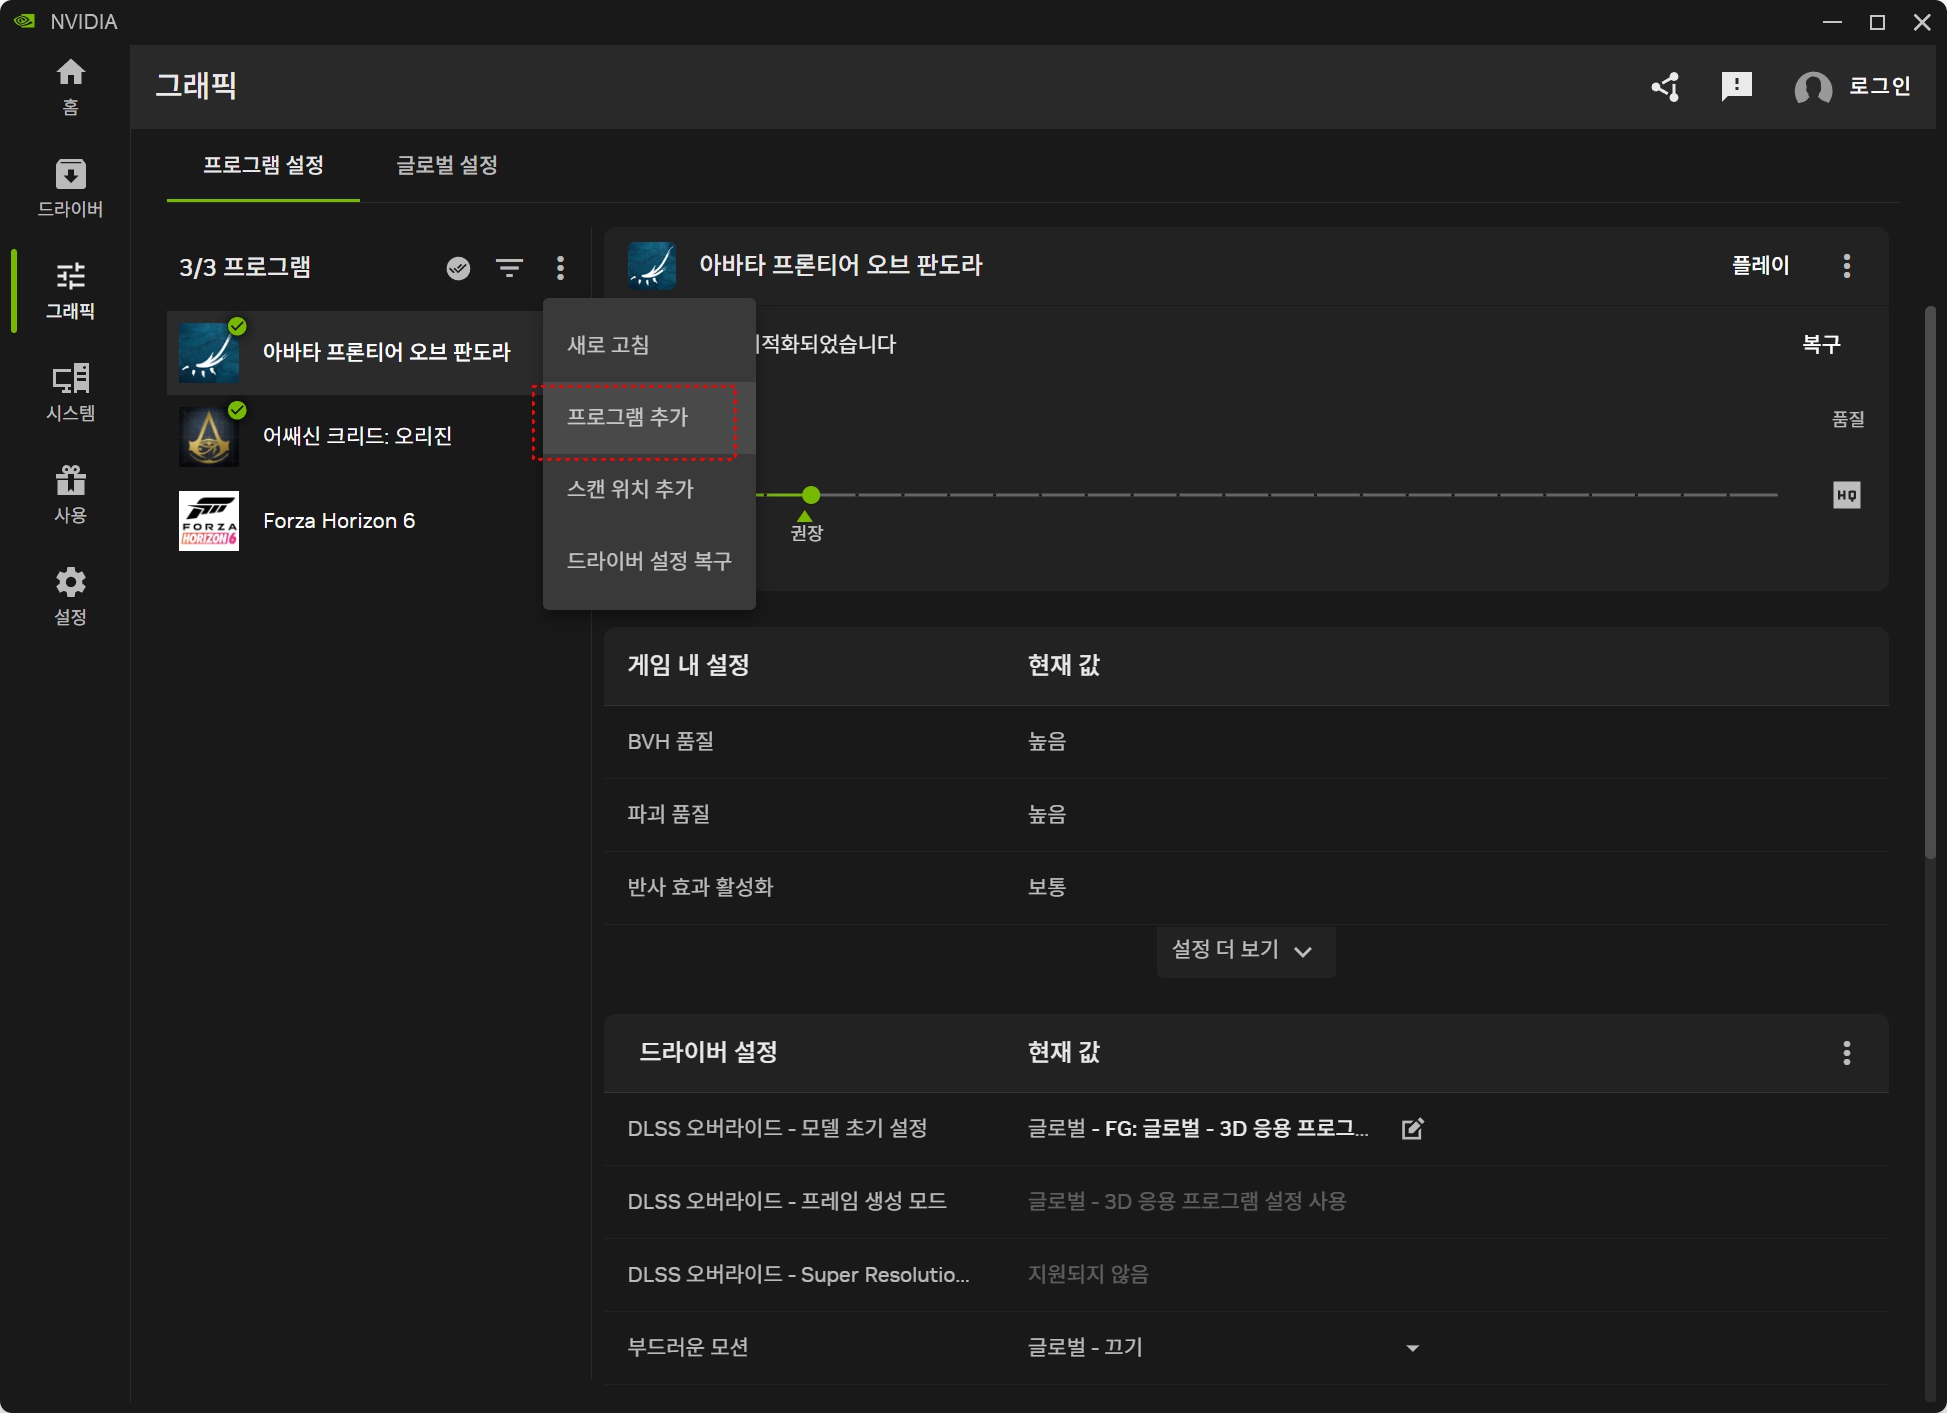This screenshot has width=1947, height=1413.
Task: Edit DLSS override model preset
Action: coord(1413,1129)
